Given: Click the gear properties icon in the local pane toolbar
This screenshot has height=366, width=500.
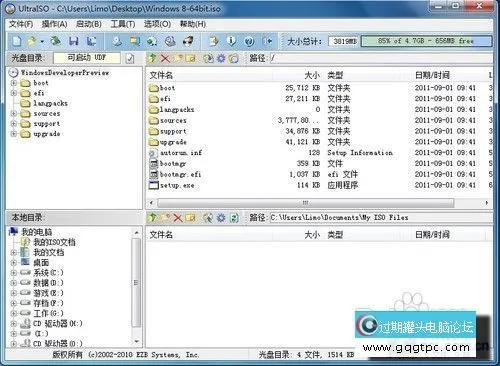Looking at the screenshot, I should coord(221,218).
